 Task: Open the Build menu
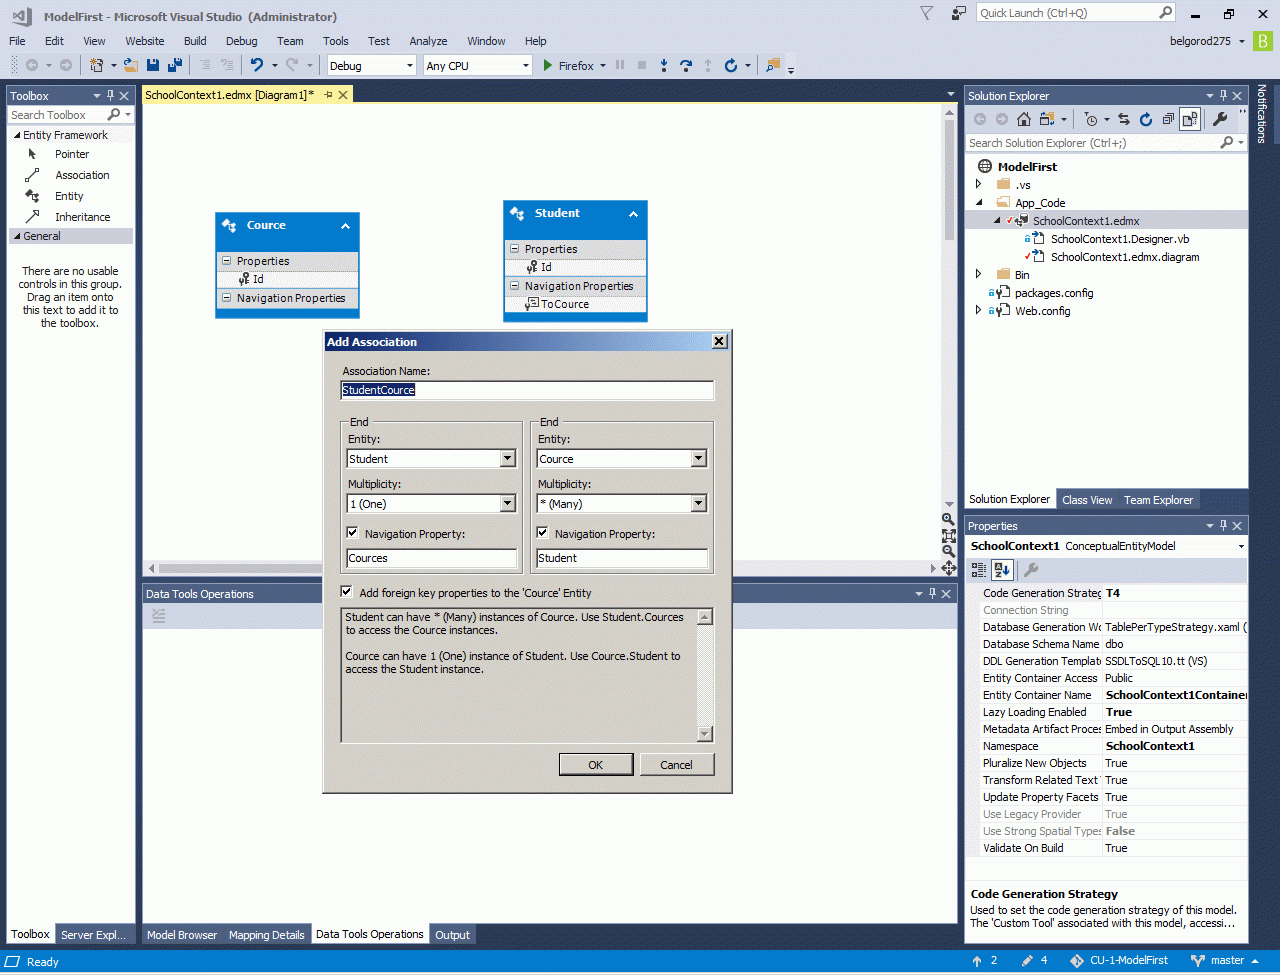(x=195, y=41)
